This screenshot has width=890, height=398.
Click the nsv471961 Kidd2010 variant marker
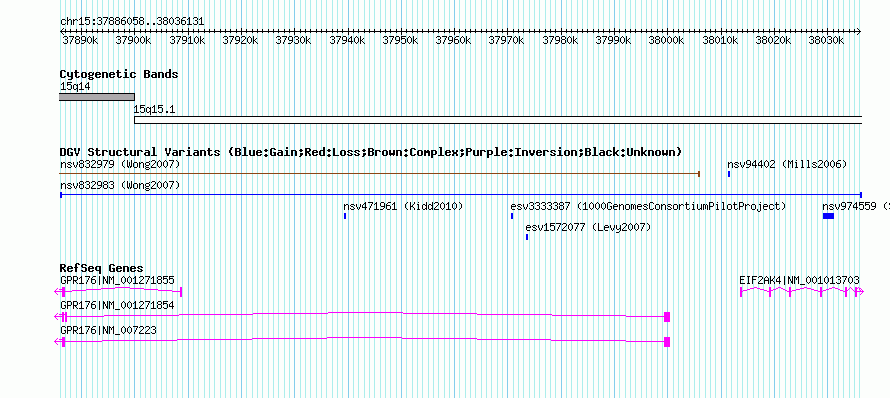(x=345, y=216)
